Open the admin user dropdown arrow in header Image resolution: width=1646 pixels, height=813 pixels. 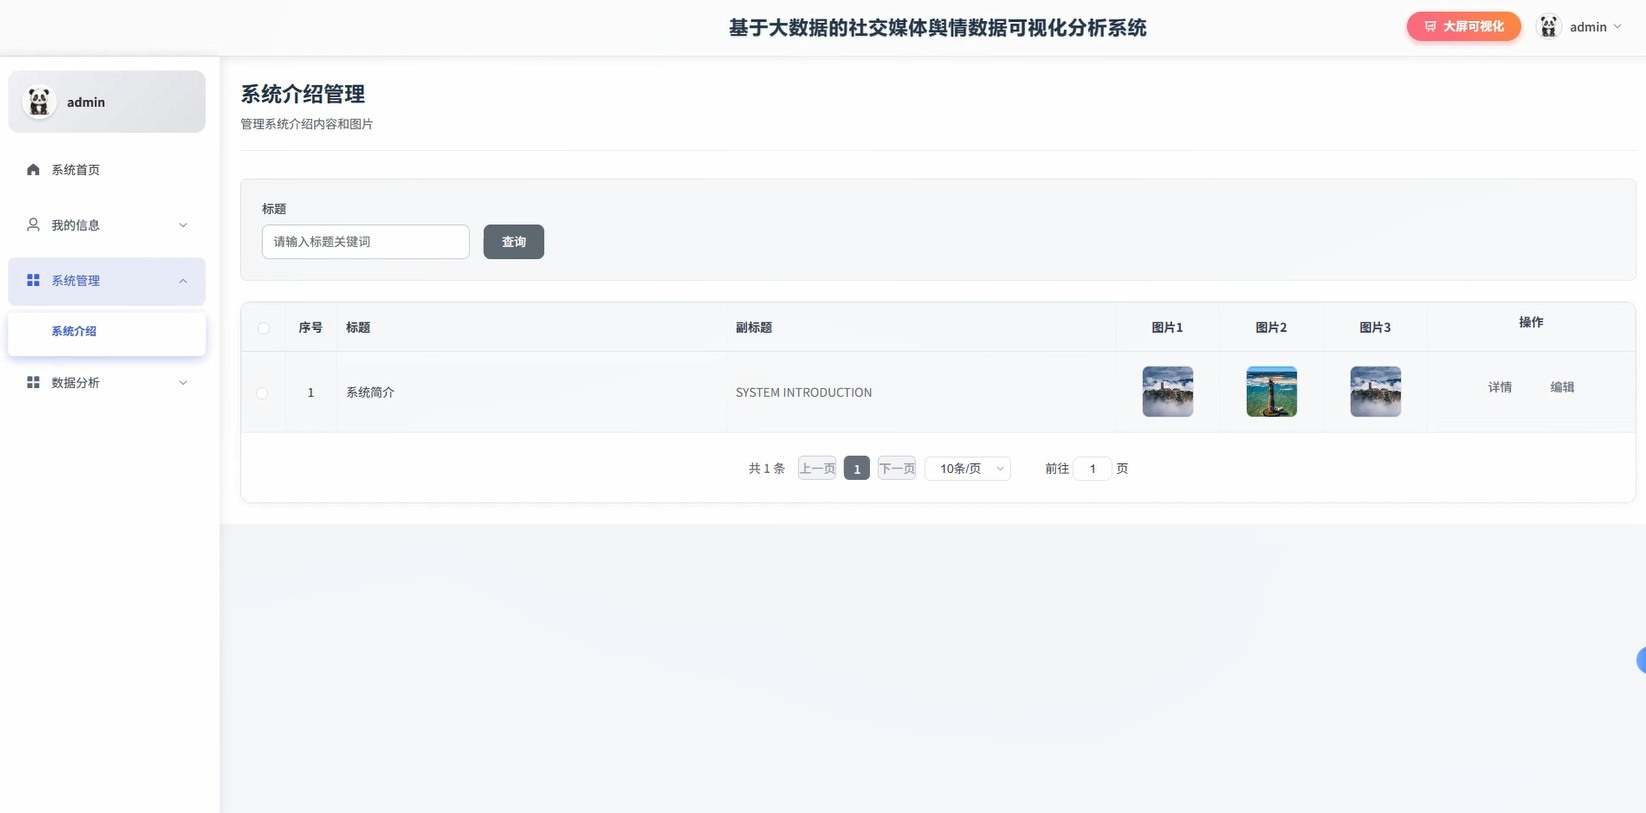(1618, 27)
